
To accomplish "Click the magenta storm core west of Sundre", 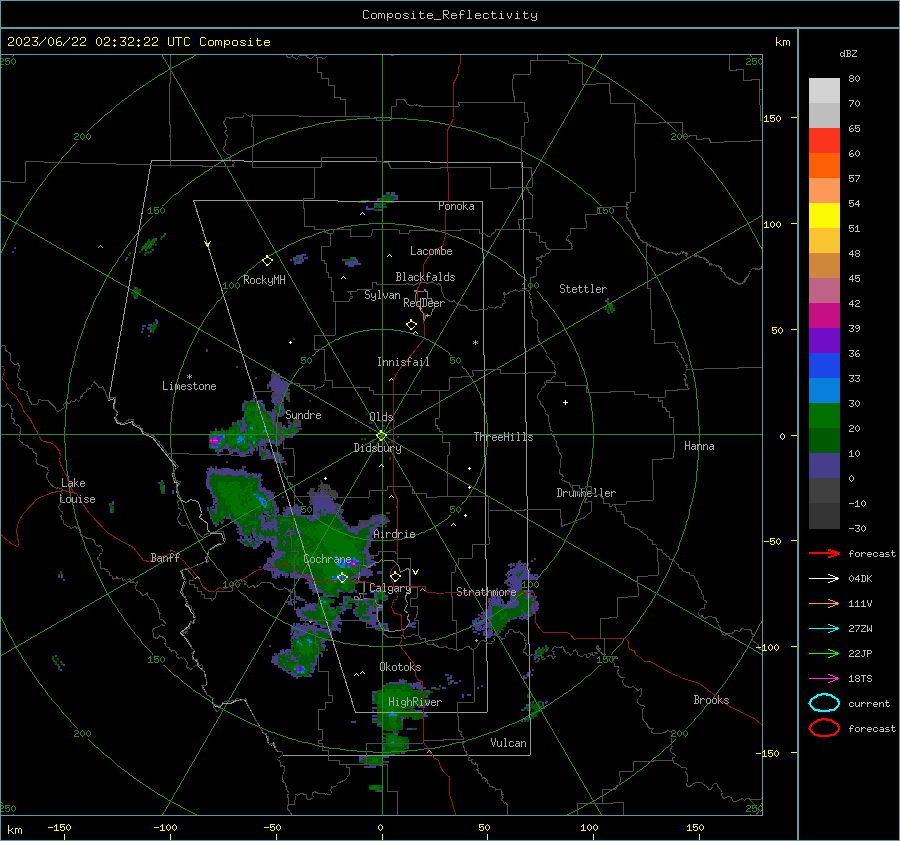I will [216, 441].
